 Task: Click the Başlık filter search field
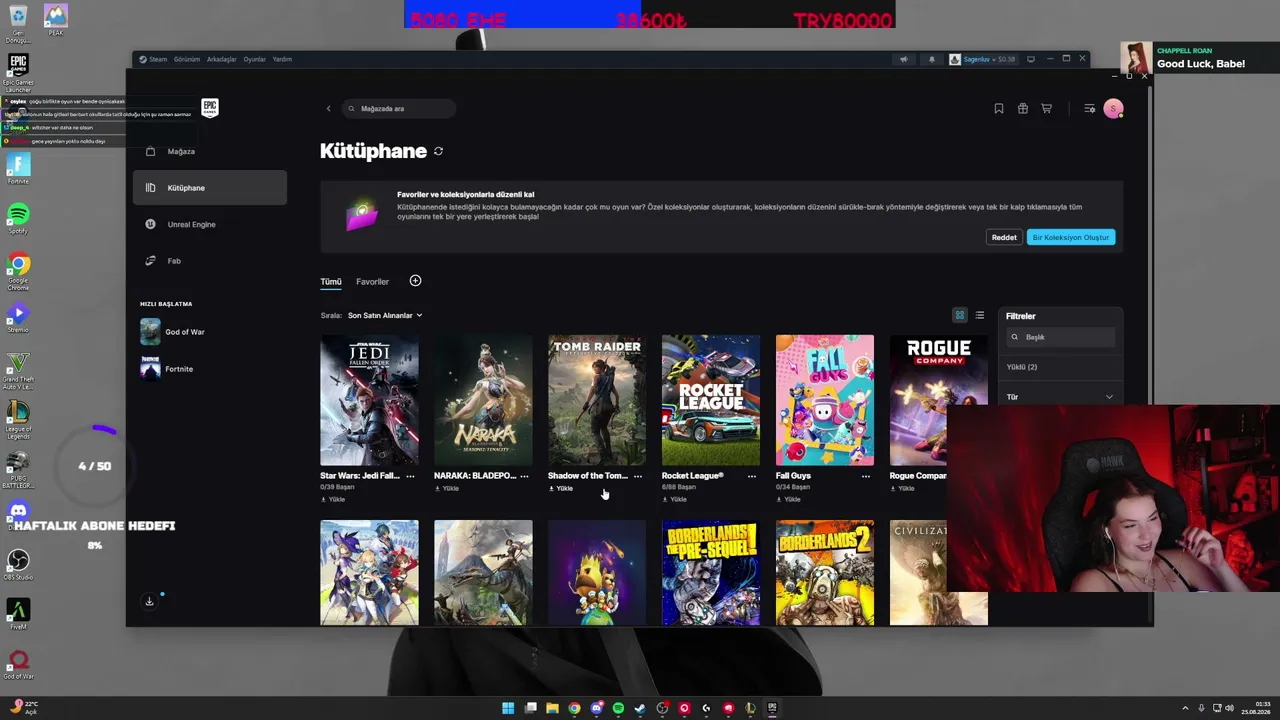click(1060, 337)
